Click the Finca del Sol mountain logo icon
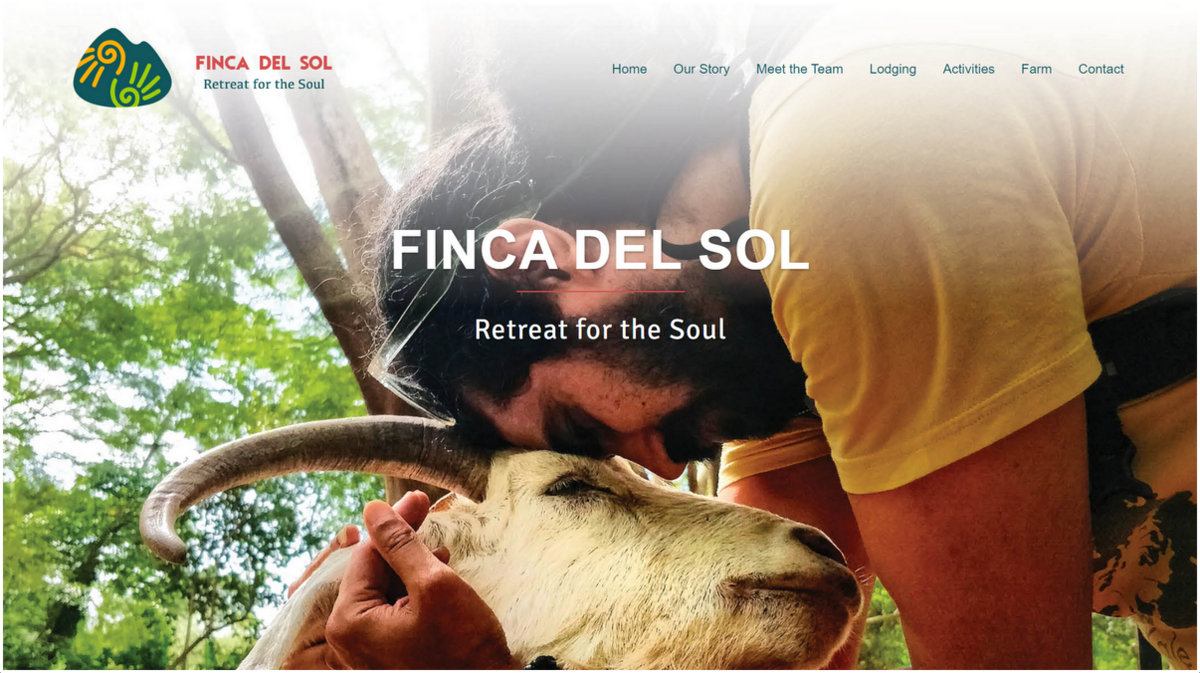 (x=122, y=68)
